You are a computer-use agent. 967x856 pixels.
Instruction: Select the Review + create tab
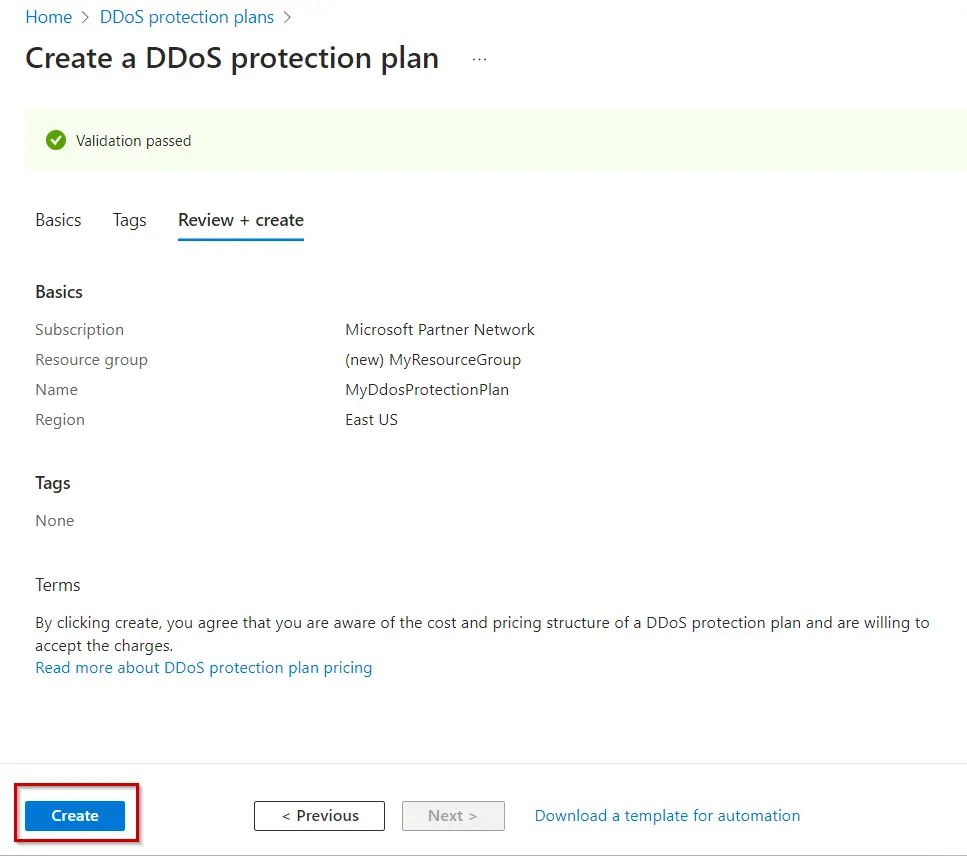240,220
